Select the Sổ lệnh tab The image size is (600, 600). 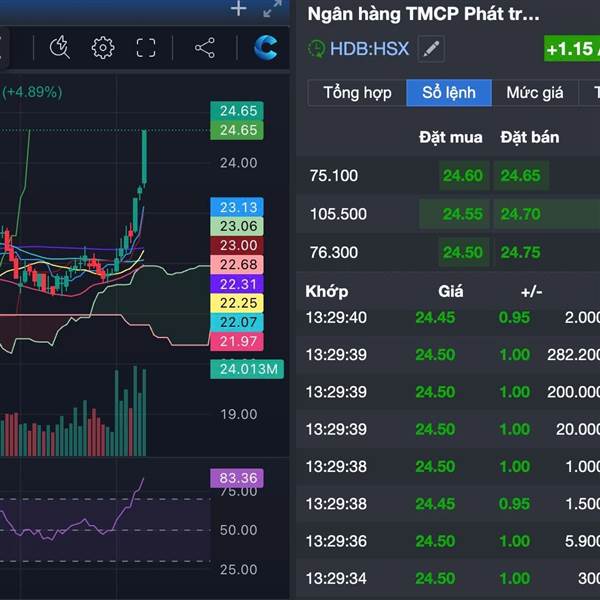point(449,93)
